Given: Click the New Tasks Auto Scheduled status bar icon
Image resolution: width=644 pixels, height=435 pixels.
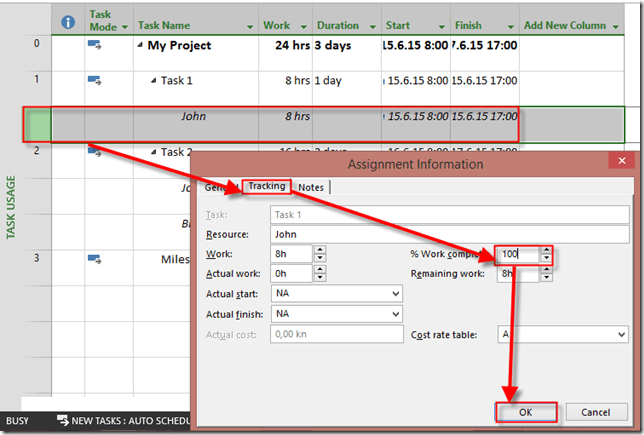Looking at the screenshot, I should coord(63,423).
